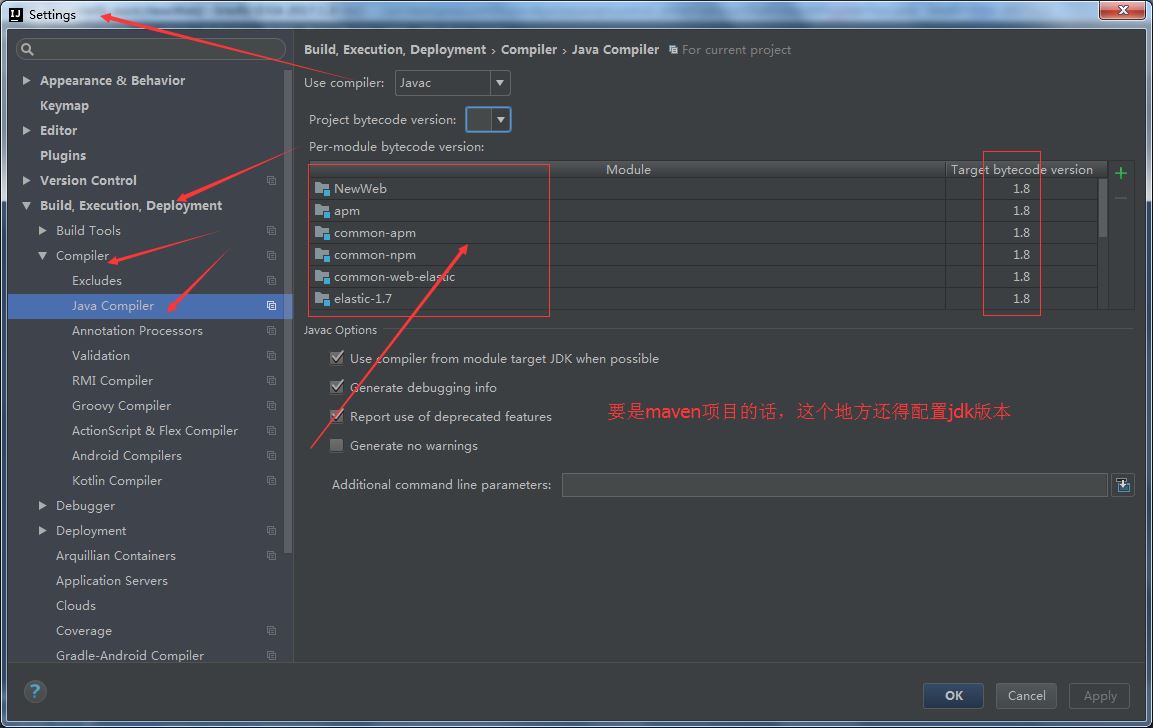Enable Generate no warnings checkbox
This screenshot has width=1153, height=728.
(x=337, y=445)
